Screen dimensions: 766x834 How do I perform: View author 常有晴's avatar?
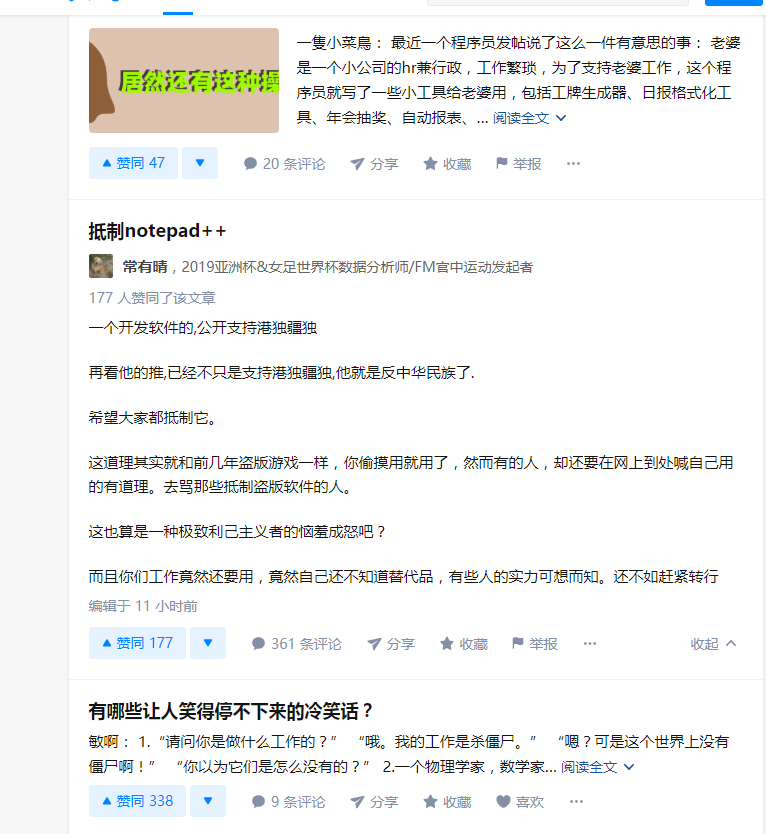[101, 266]
